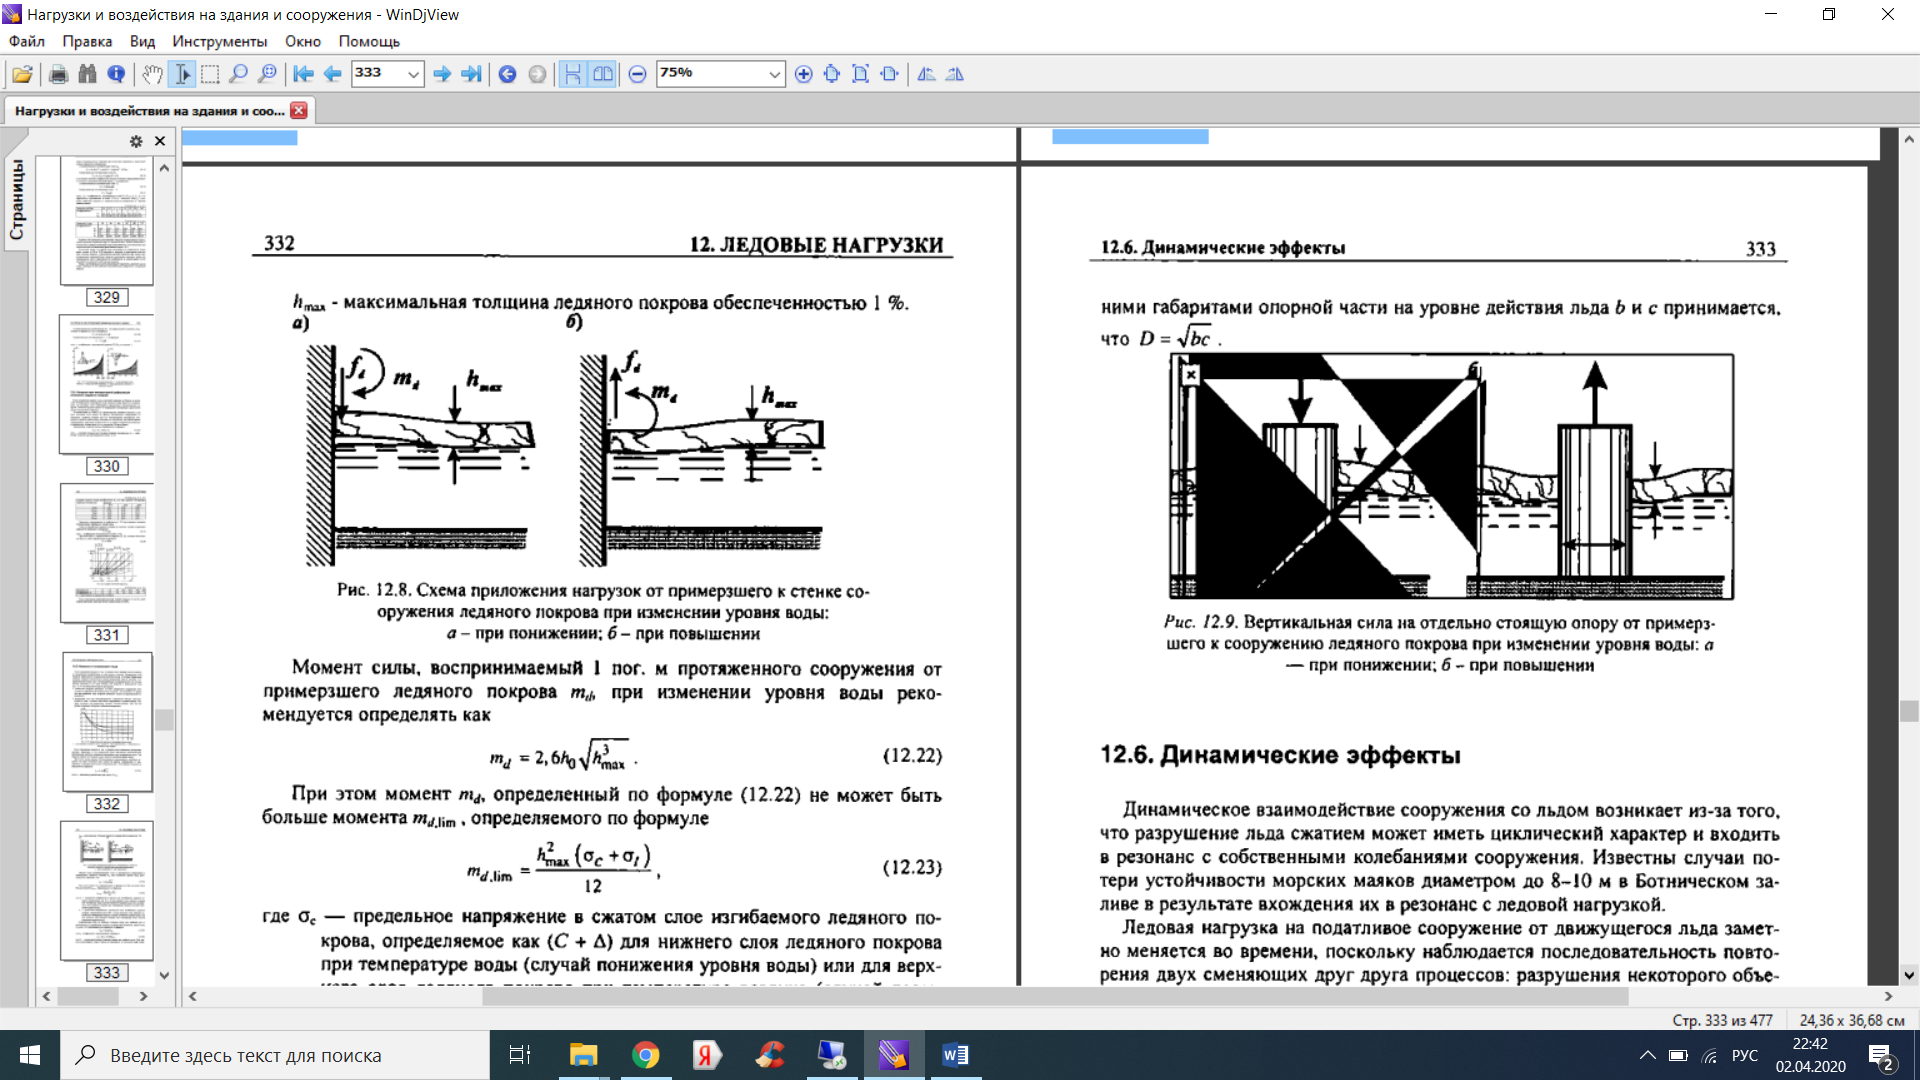Click thumbnail panel scroll left arrow
Image resolution: width=1920 pixels, height=1080 pixels.
click(x=46, y=996)
